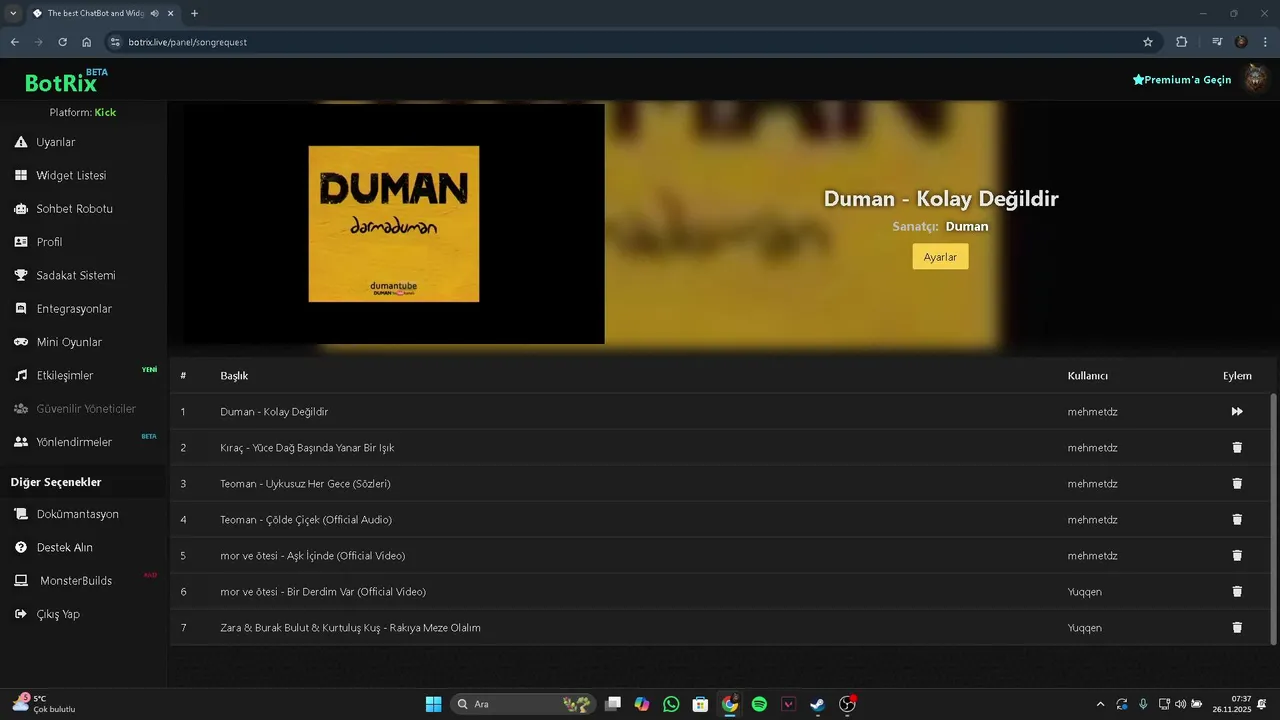The image size is (1280, 720).
Task: Click Yuqqen in Bir Derdim Var row
Action: (x=1085, y=592)
